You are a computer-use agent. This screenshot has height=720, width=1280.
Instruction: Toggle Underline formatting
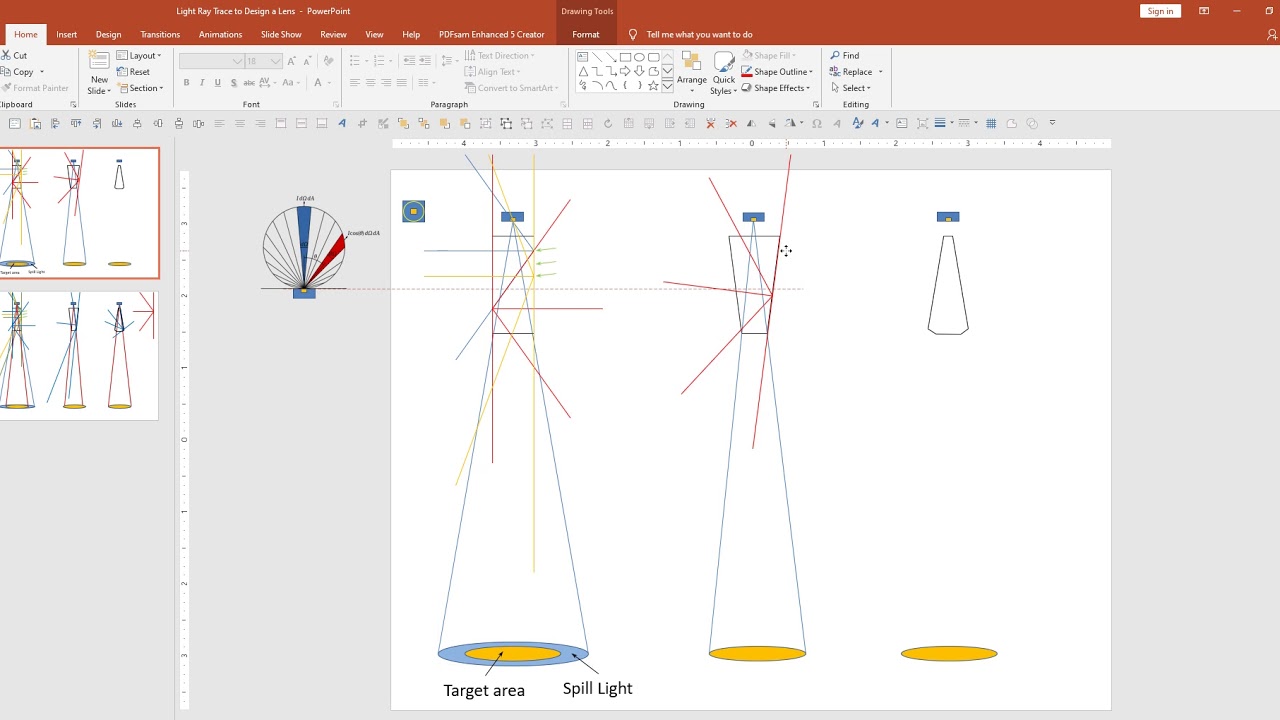218,83
